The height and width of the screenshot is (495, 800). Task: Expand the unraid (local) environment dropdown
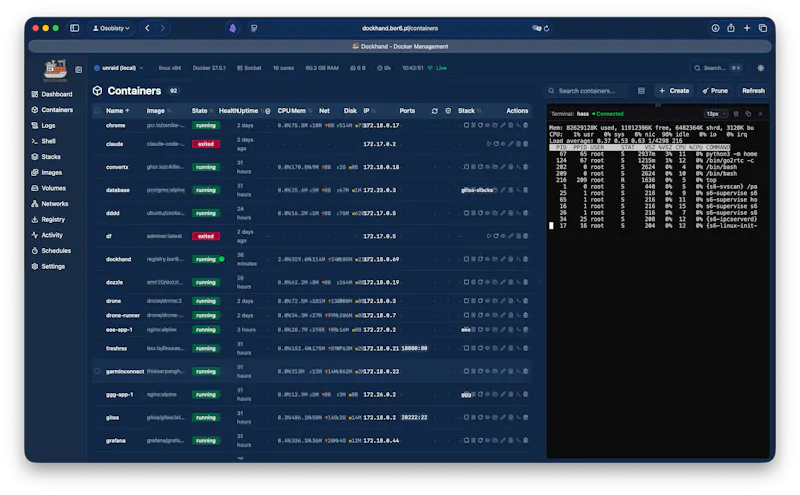click(118, 68)
